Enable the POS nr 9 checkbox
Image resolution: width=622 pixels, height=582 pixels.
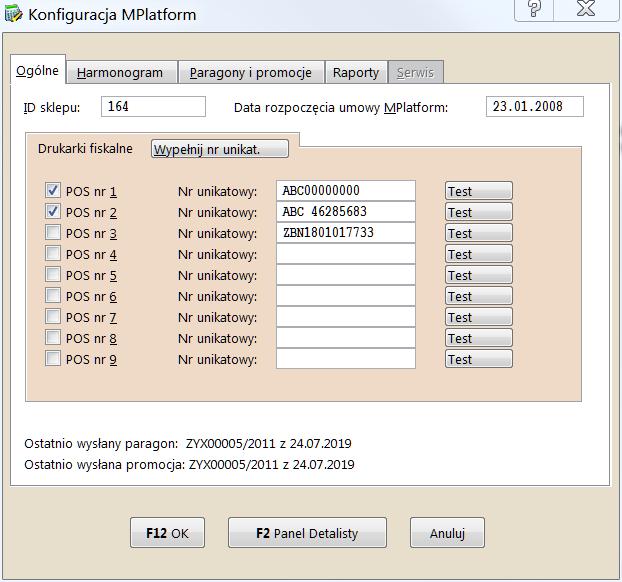tap(53, 358)
